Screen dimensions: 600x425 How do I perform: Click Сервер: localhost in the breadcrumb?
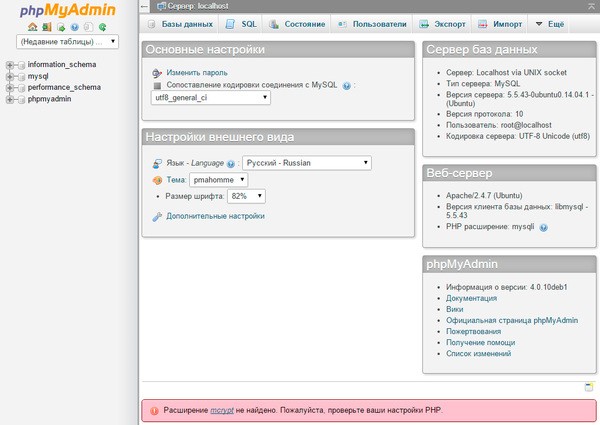(x=198, y=6)
